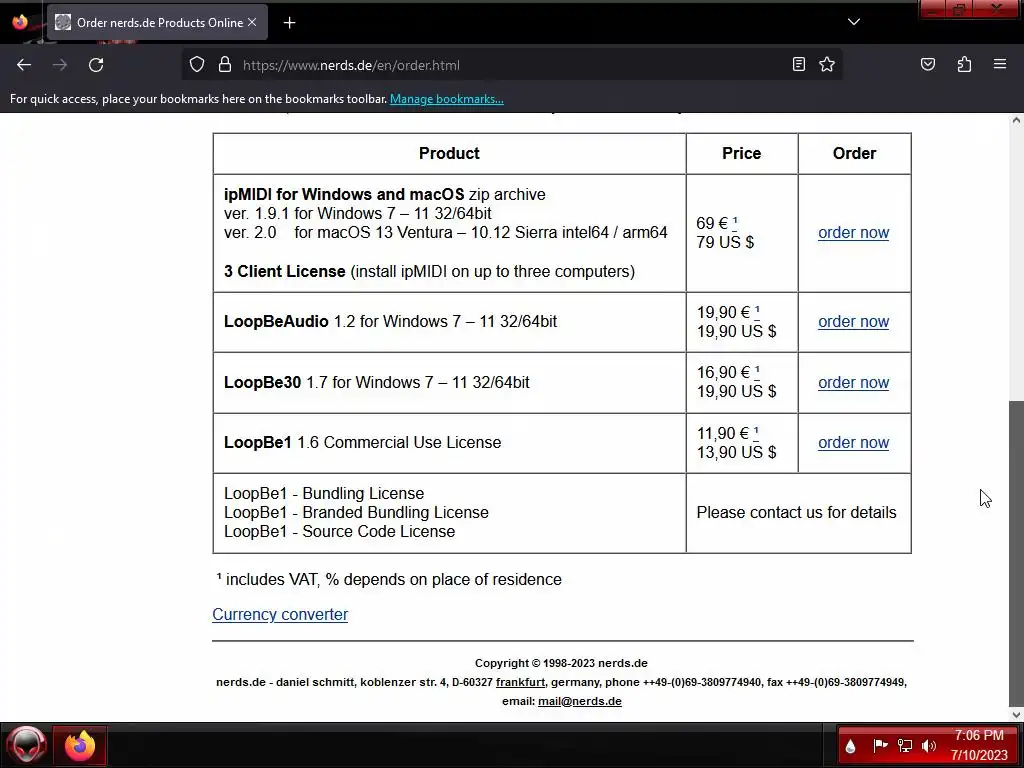Click the Firefox logo in title bar
Viewport: 1024px width, 768px height.
tap(20, 22)
